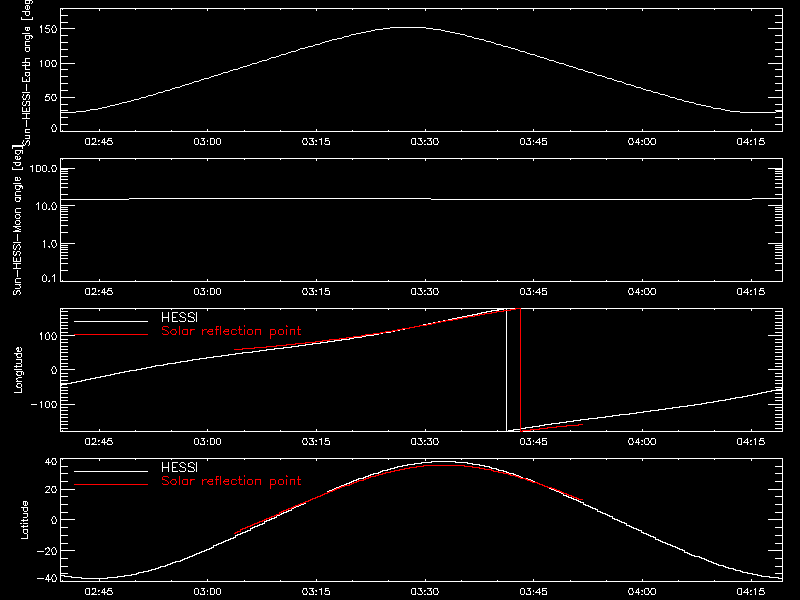Image resolution: width=800 pixels, height=600 pixels.
Task: Click the peak of the white Latitude curve
Action: [442, 462]
